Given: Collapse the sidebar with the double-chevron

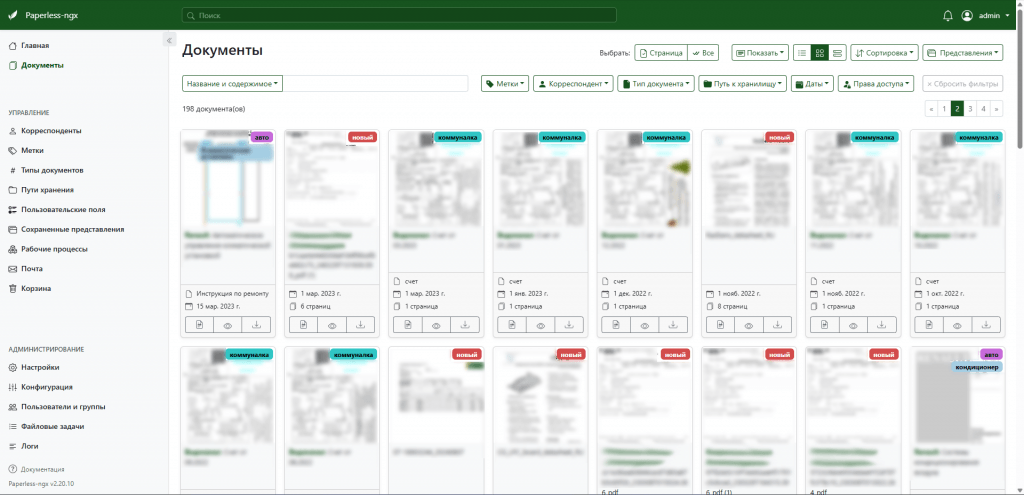Looking at the screenshot, I should [x=168, y=40].
